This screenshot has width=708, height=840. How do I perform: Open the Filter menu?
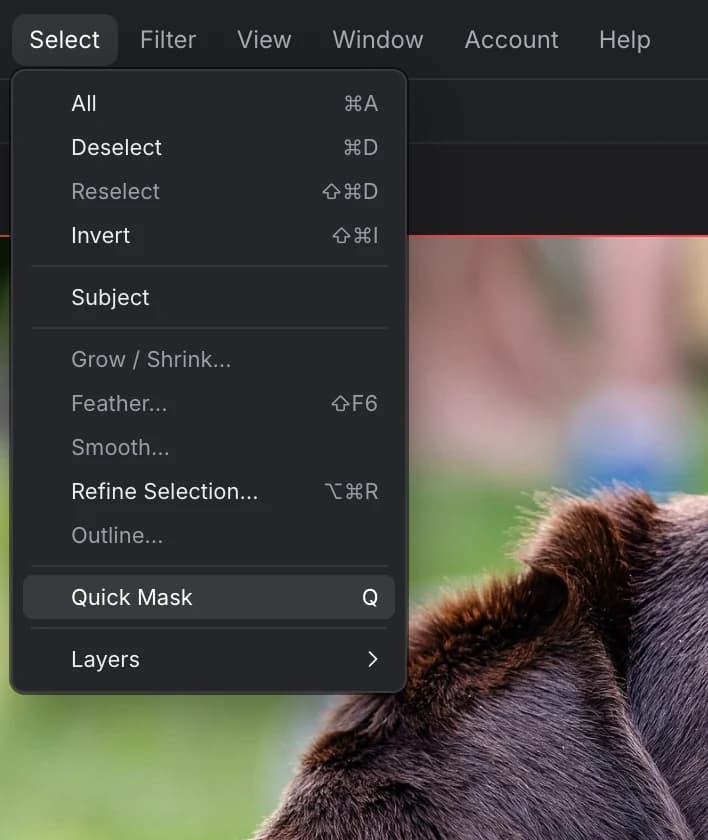tap(168, 40)
